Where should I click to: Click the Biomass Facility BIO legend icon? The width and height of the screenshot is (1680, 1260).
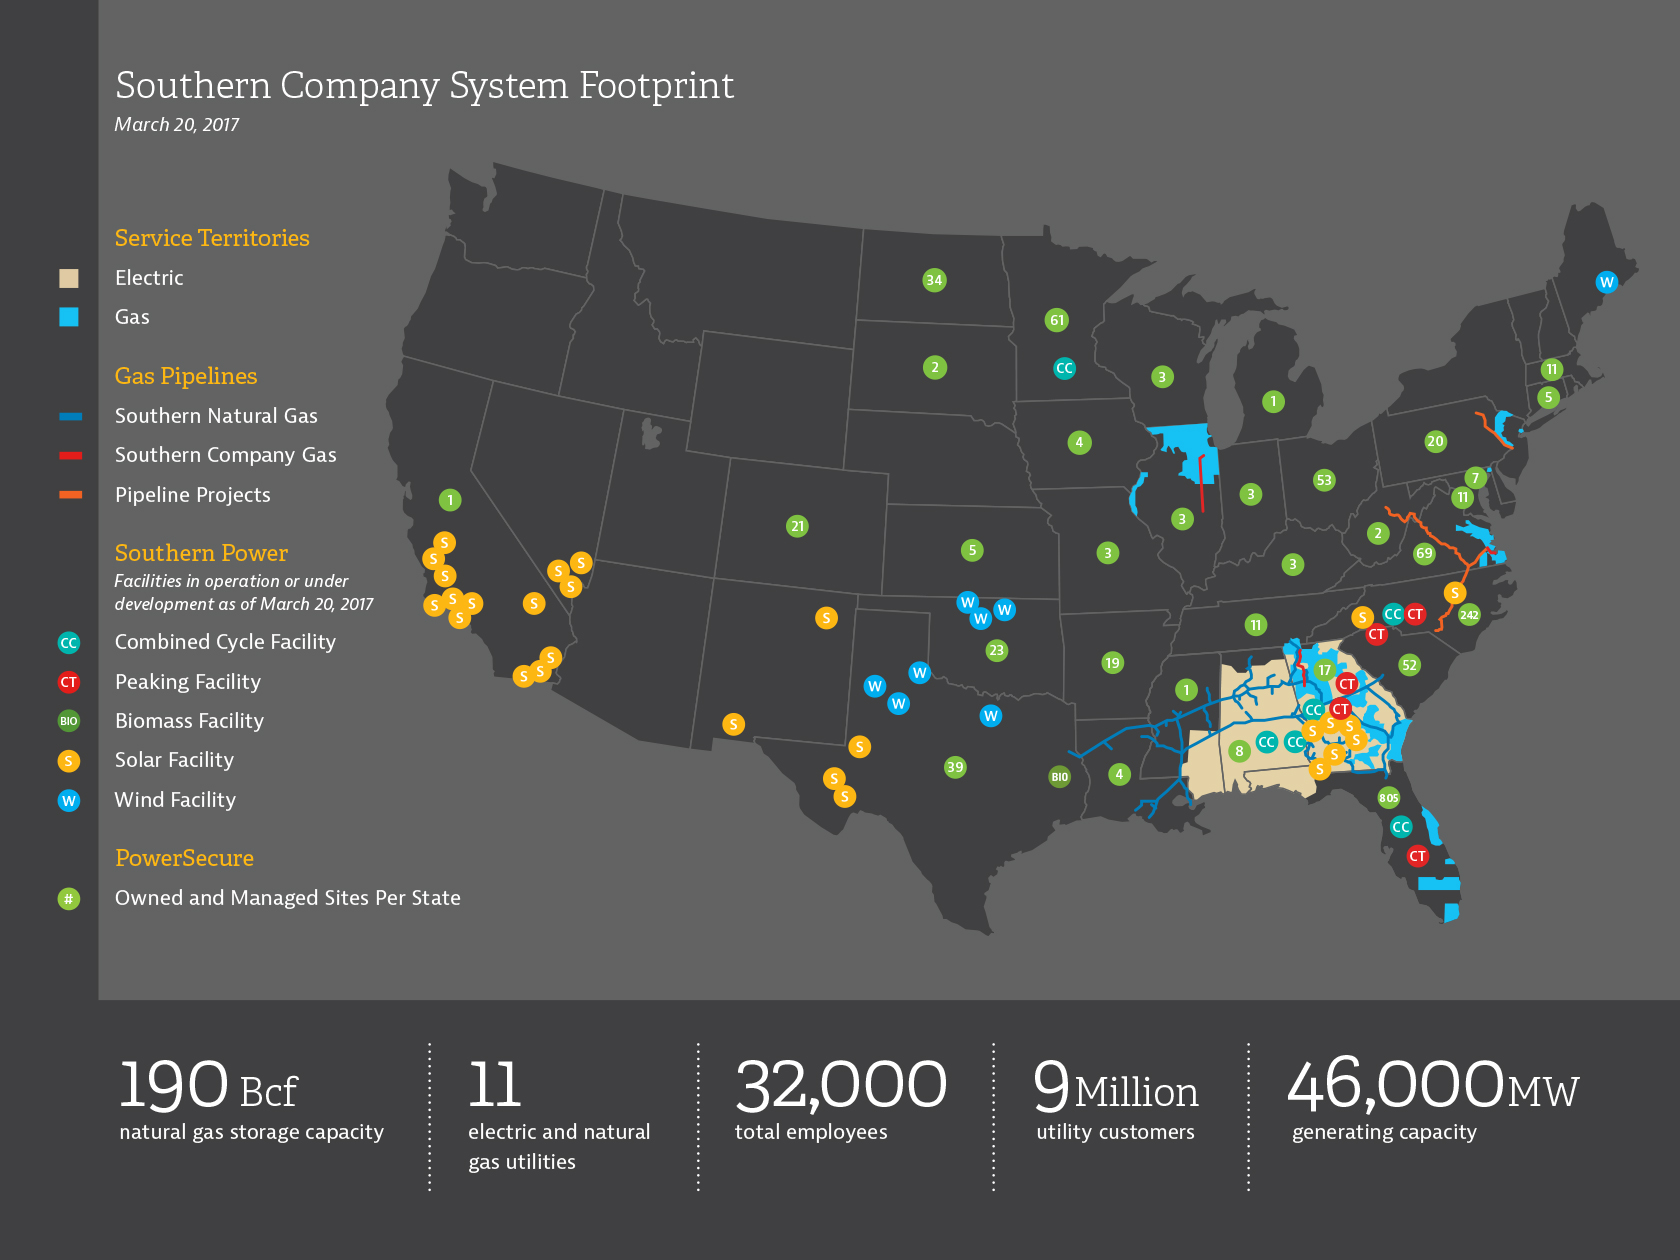coord(68,721)
